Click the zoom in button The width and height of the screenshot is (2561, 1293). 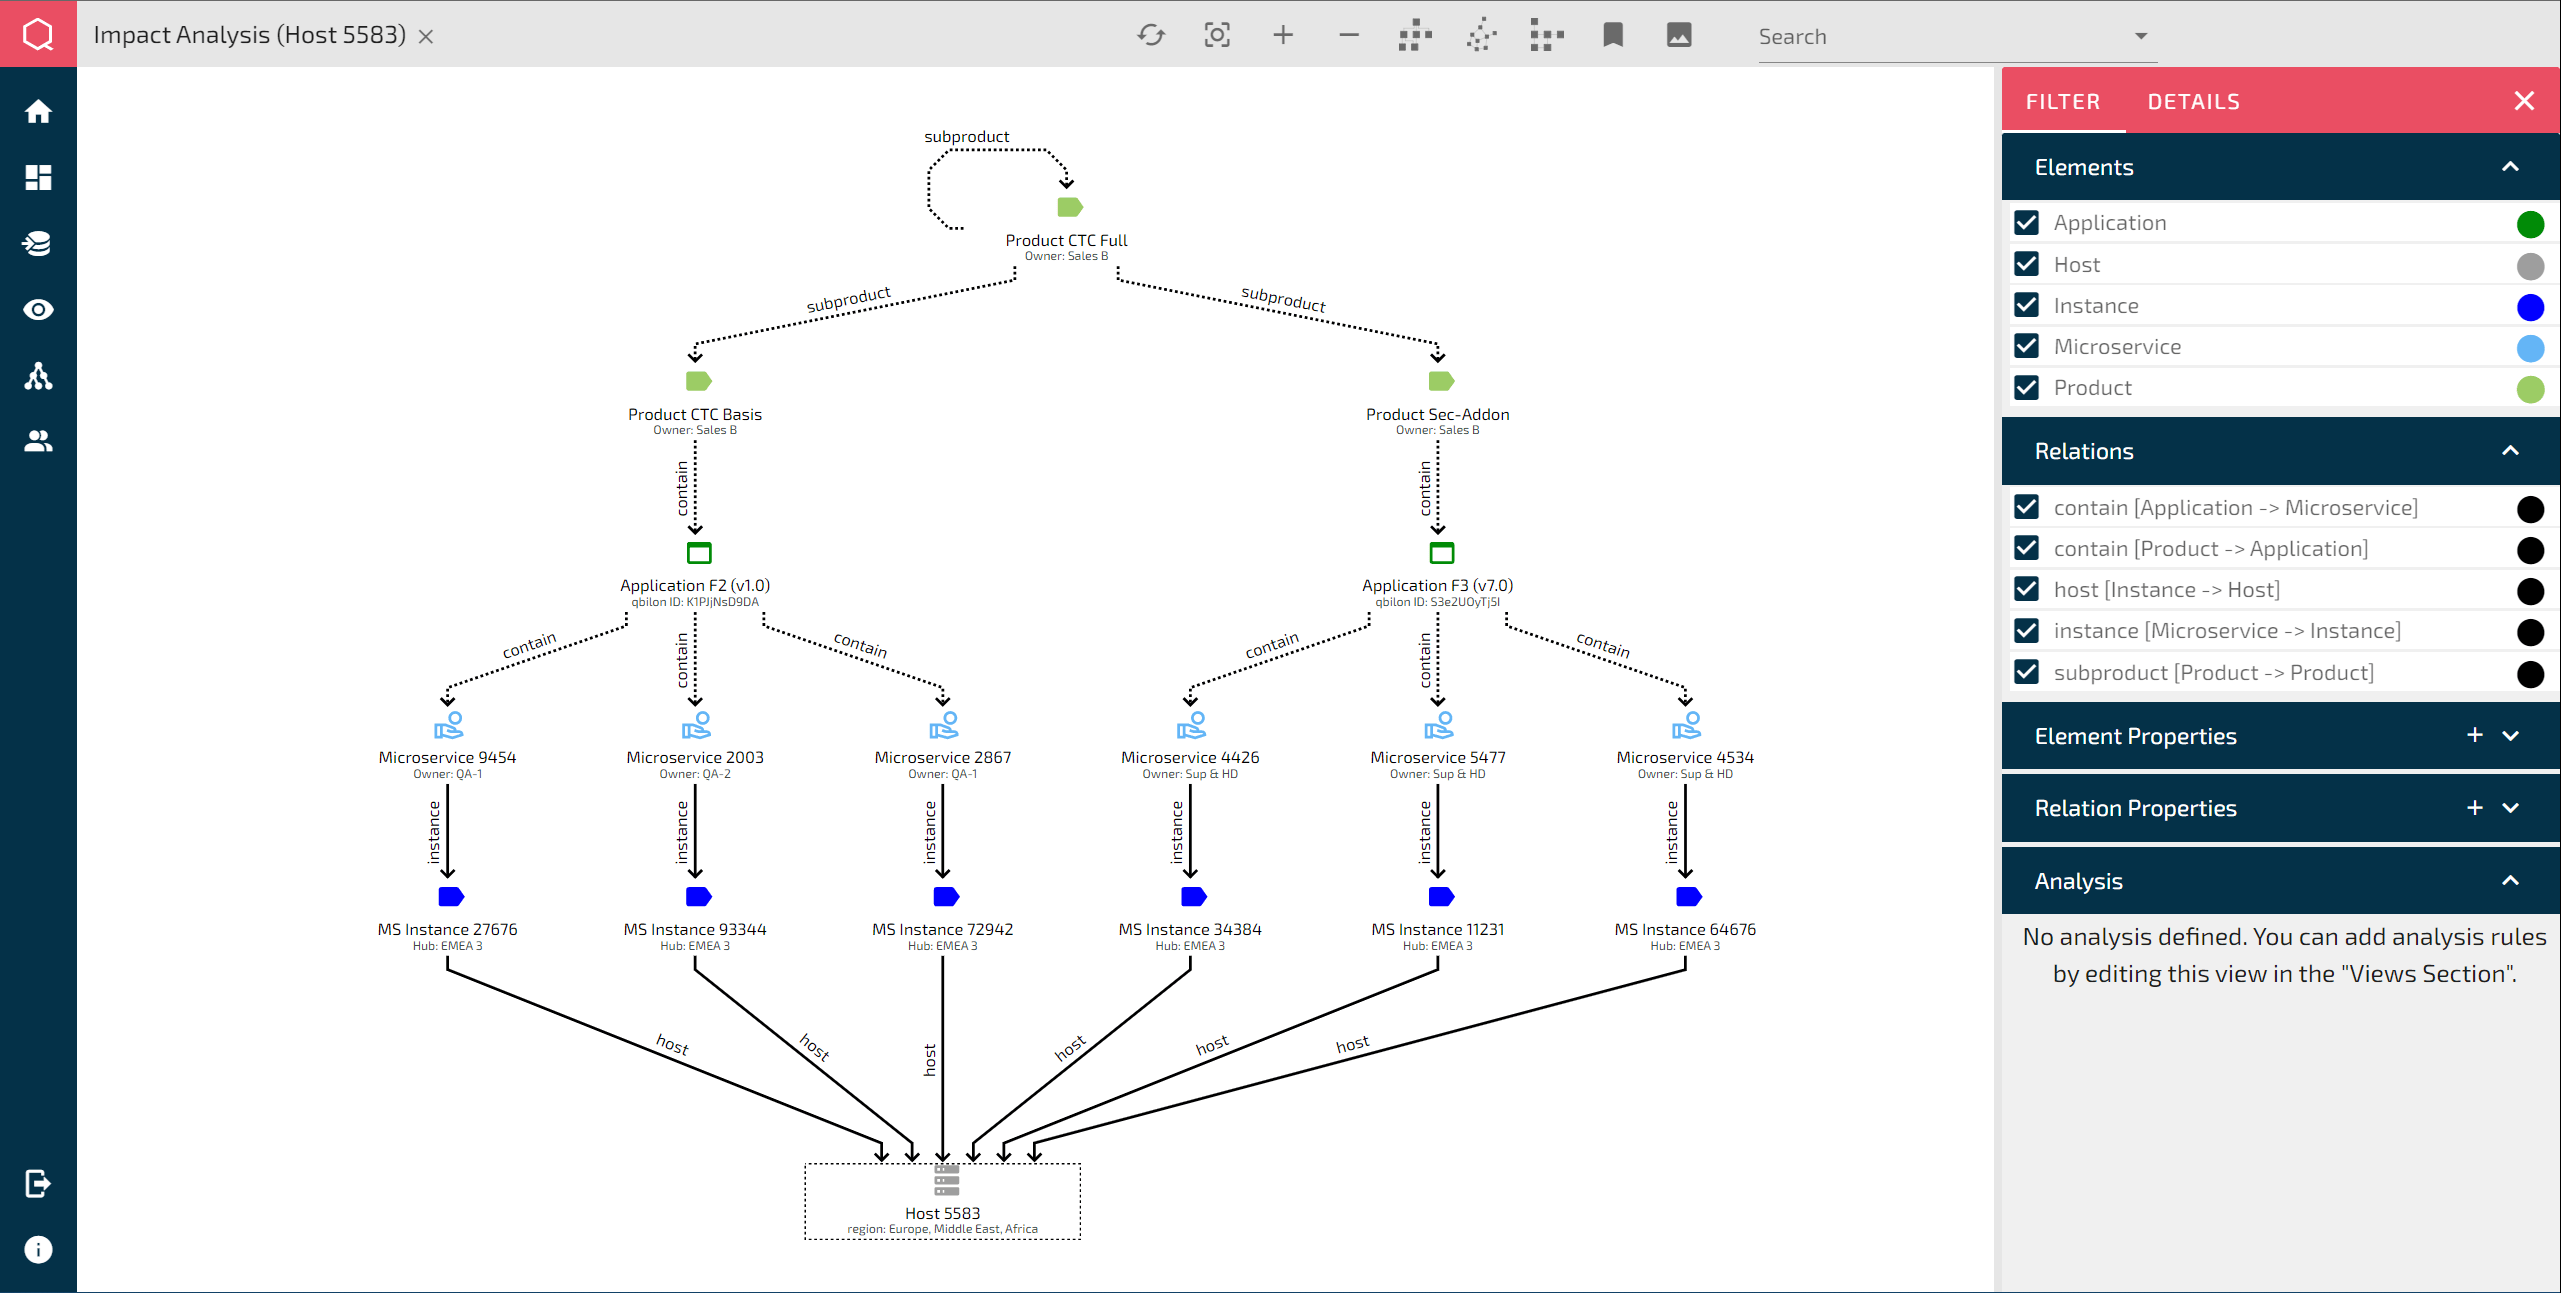[x=1282, y=35]
